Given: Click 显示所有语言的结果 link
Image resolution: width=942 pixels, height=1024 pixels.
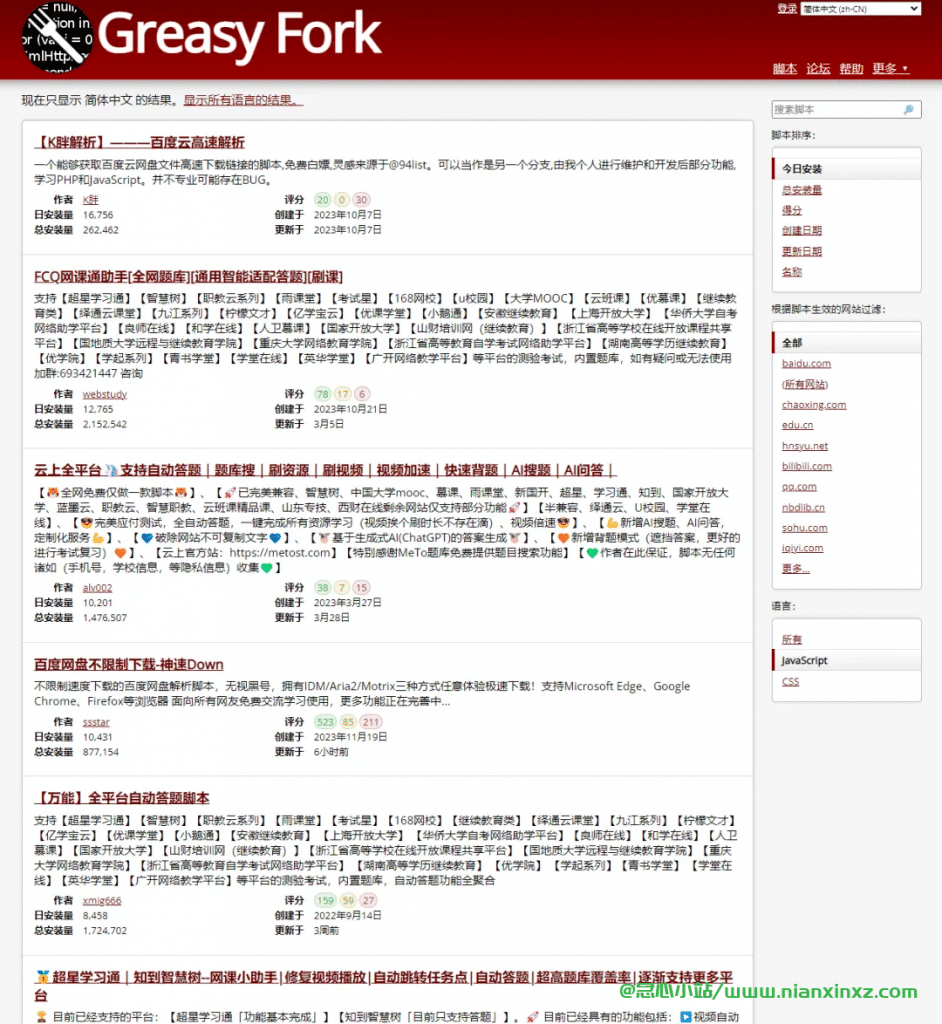Looking at the screenshot, I should pos(243,100).
